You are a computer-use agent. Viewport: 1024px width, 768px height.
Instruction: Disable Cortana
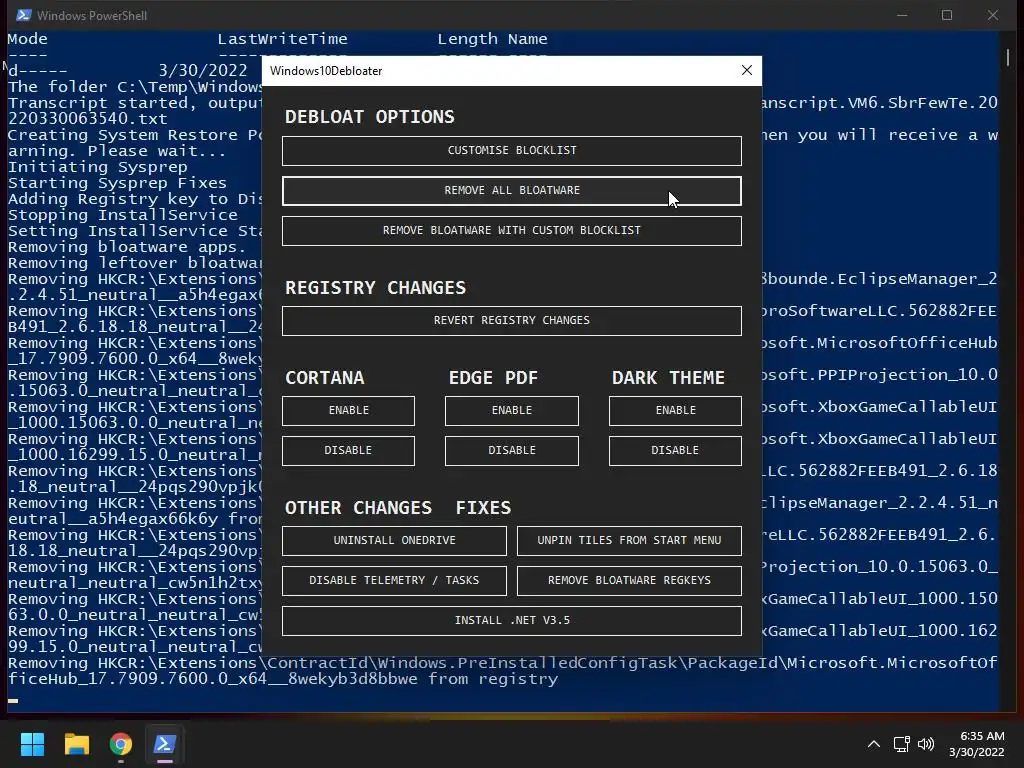pyautogui.click(x=348, y=451)
